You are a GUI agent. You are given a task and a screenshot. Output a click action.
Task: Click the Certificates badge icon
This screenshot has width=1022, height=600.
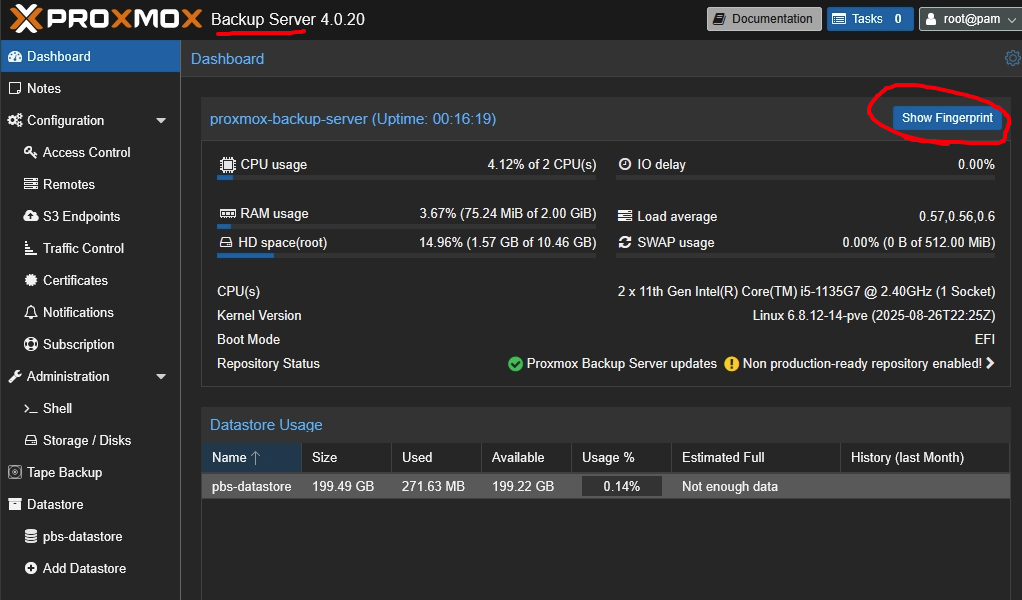click(x=31, y=281)
